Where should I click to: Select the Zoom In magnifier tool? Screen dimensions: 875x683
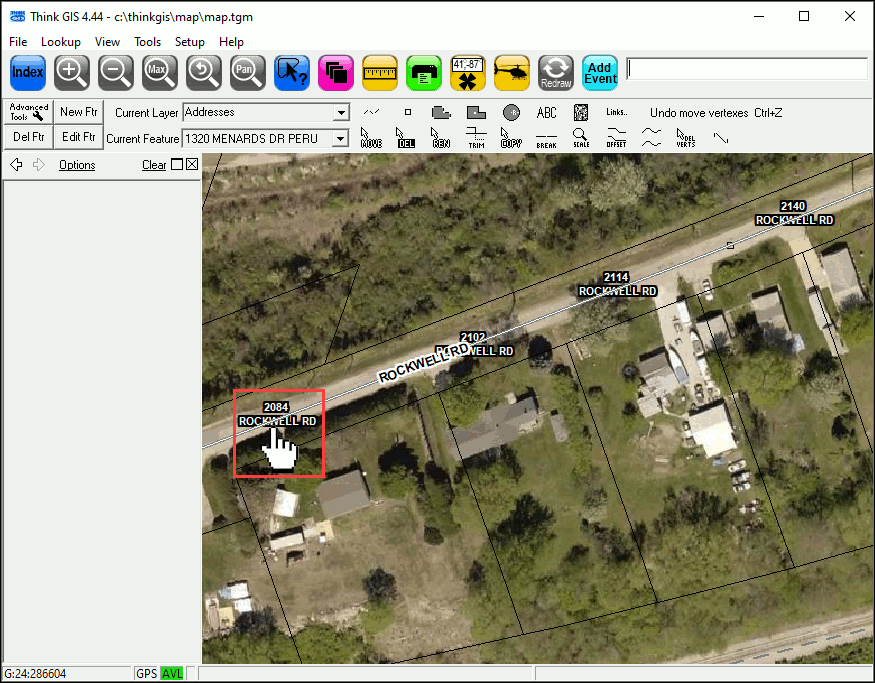72,72
